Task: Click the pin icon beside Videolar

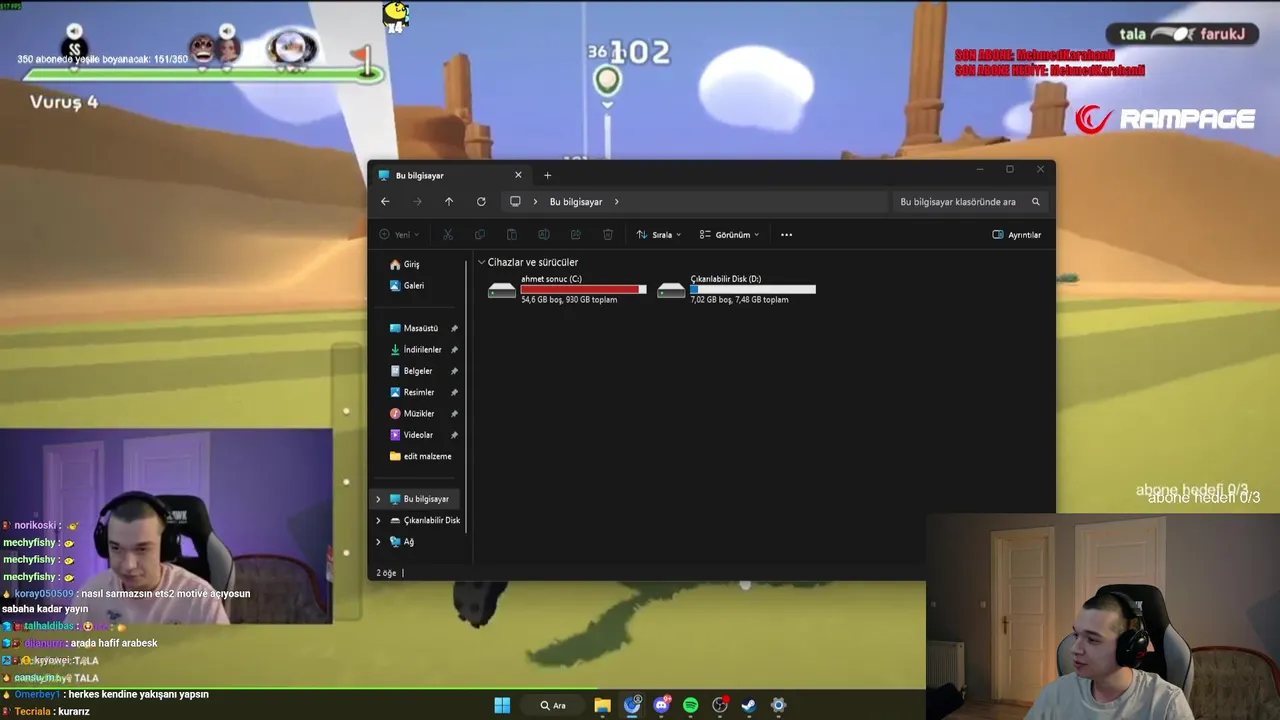Action: pos(454,435)
